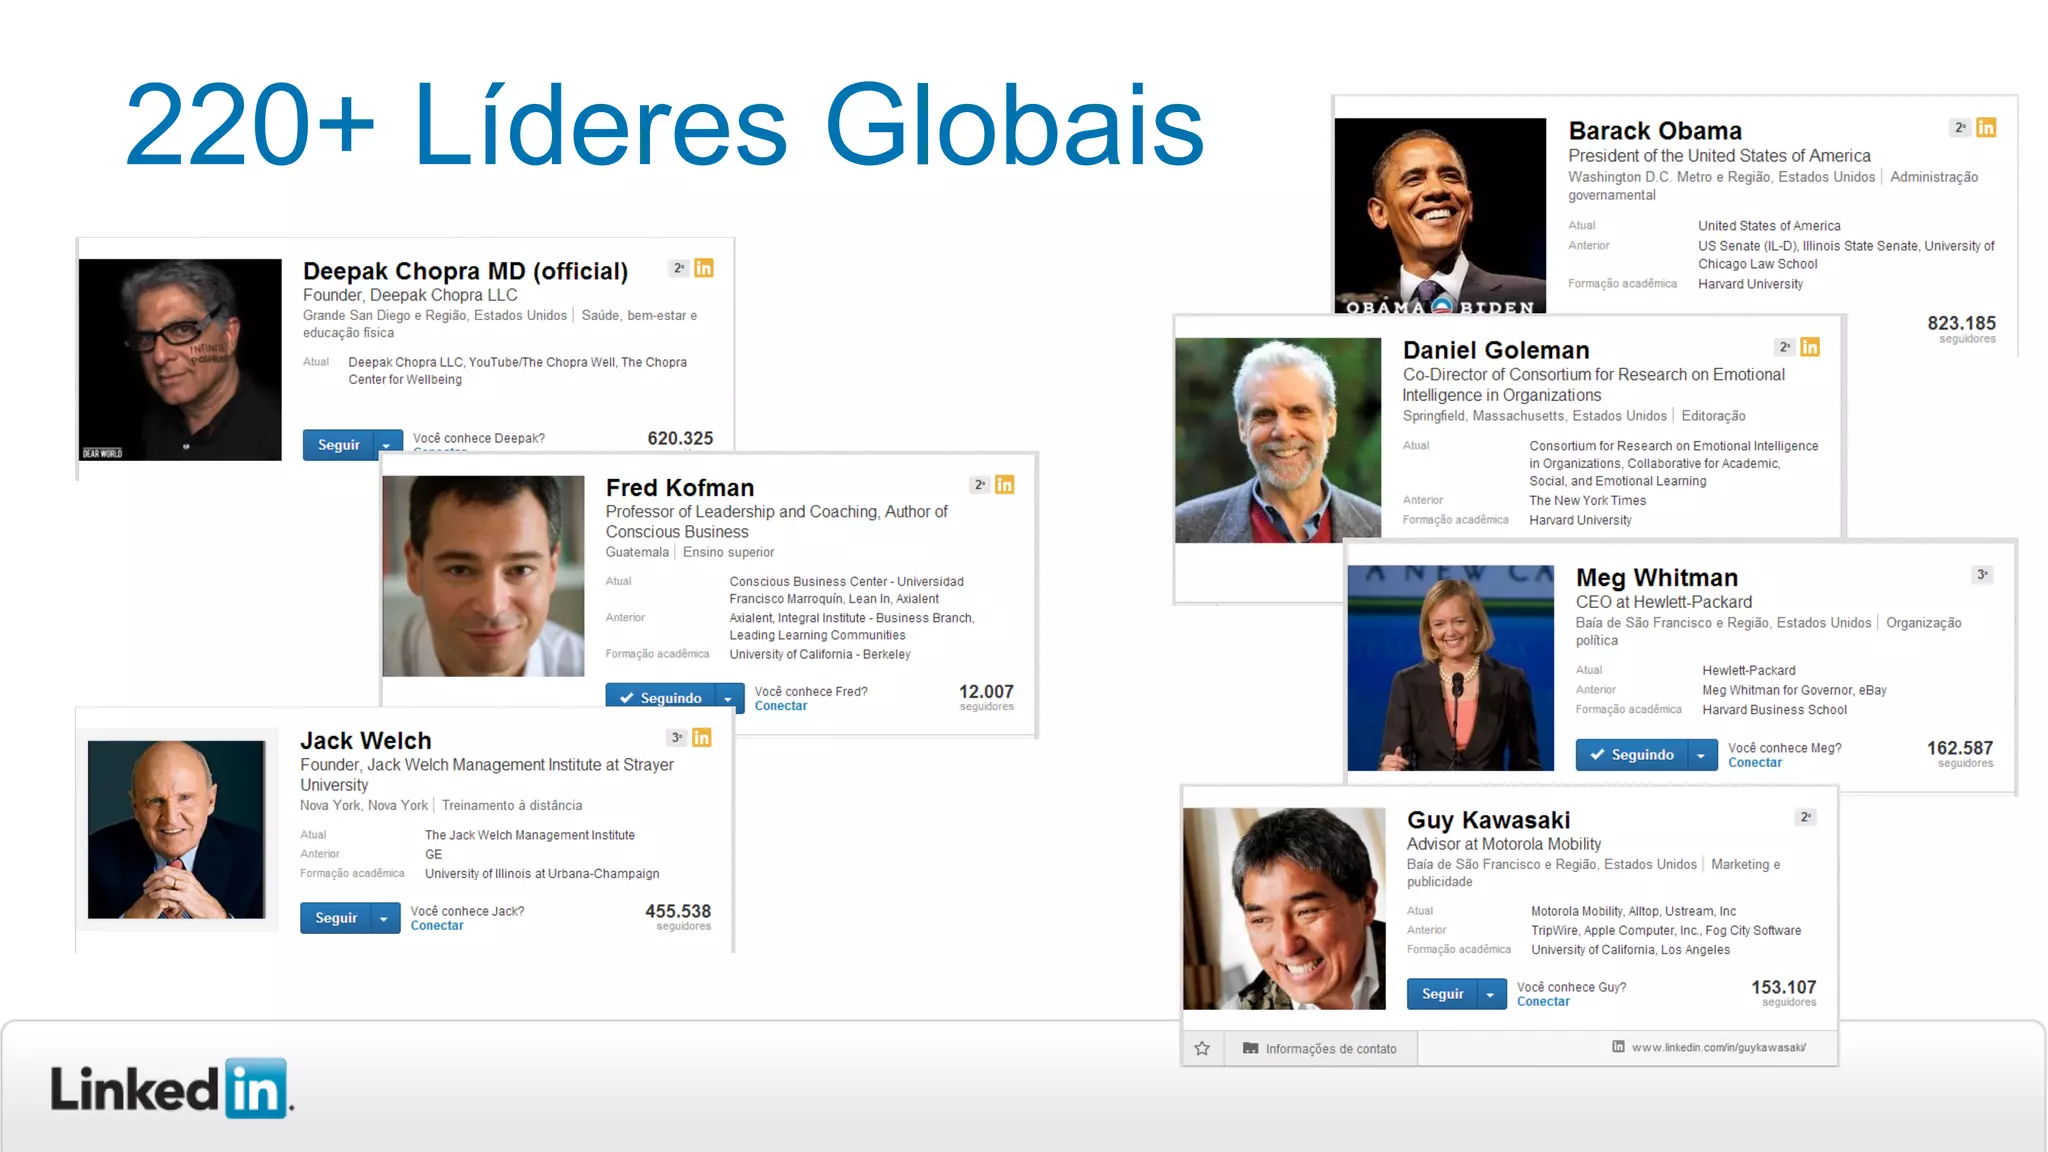Click the slide title 220+ Líderes Globais
Viewport: 2048px width, 1152px height.
(x=664, y=125)
